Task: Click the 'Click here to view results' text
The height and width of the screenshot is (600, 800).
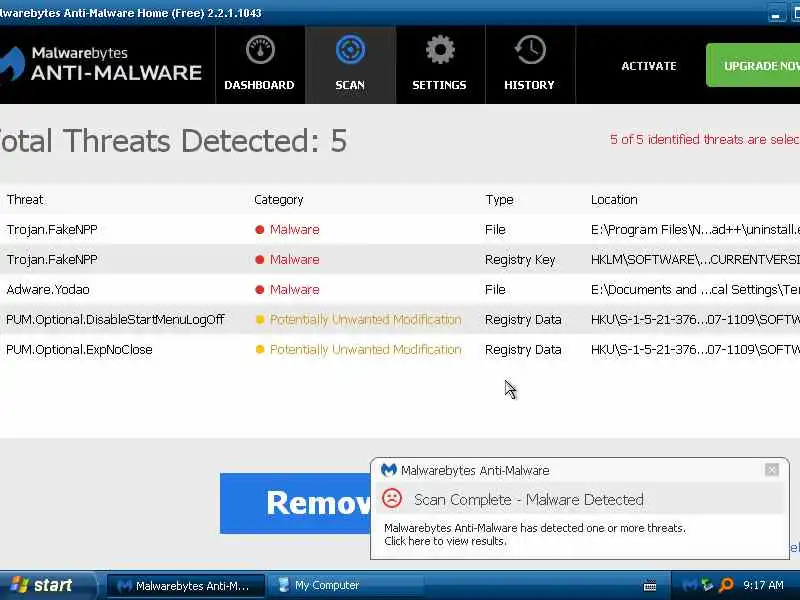Action: tap(445, 541)
